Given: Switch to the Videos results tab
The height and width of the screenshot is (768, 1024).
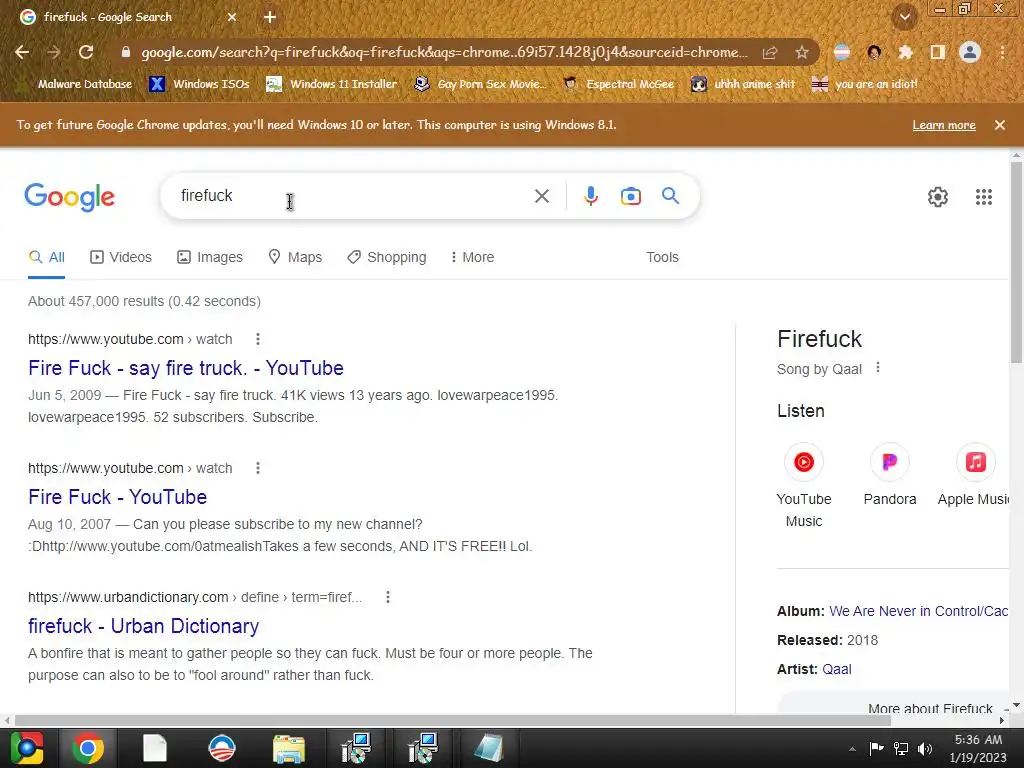Looking at the screenshot, I should pyautogui.click(x=121, y=257).
